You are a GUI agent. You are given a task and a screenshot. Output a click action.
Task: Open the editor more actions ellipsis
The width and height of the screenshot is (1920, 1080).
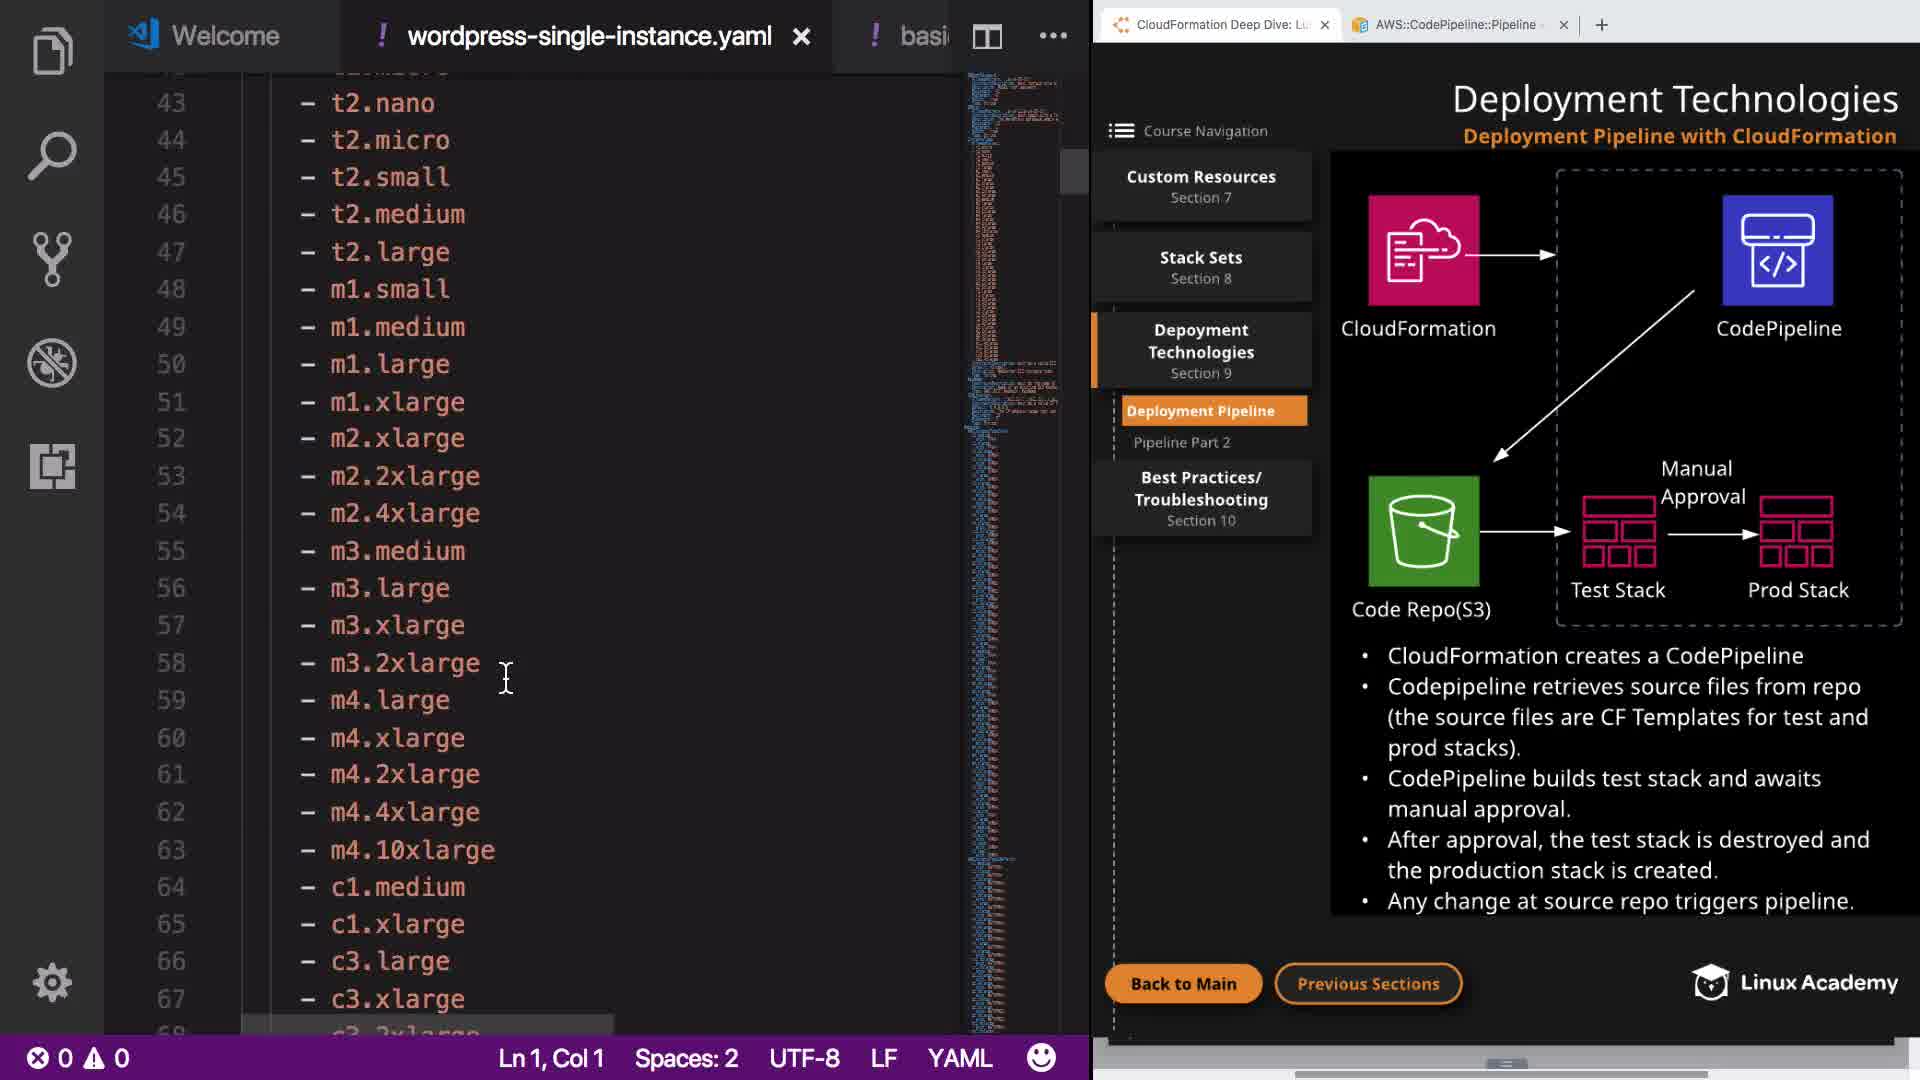tap(1053, 36)
